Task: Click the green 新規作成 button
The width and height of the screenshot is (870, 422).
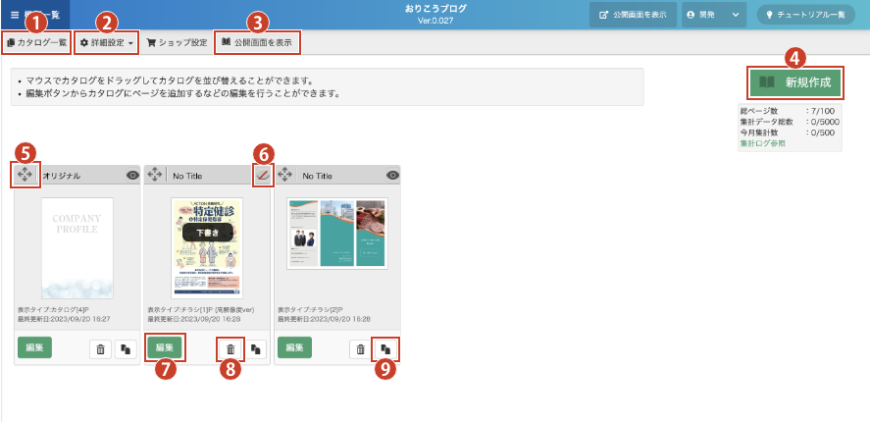Action: [796, 81]
